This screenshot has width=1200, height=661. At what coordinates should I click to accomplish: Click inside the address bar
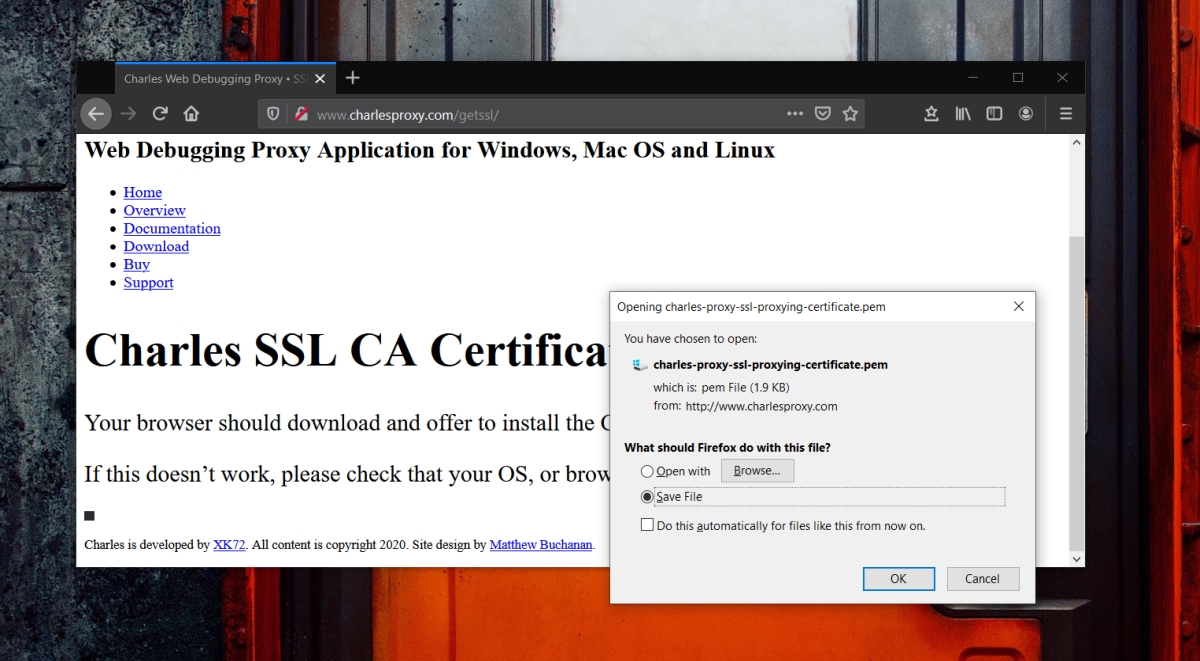[x=500, y=113]
